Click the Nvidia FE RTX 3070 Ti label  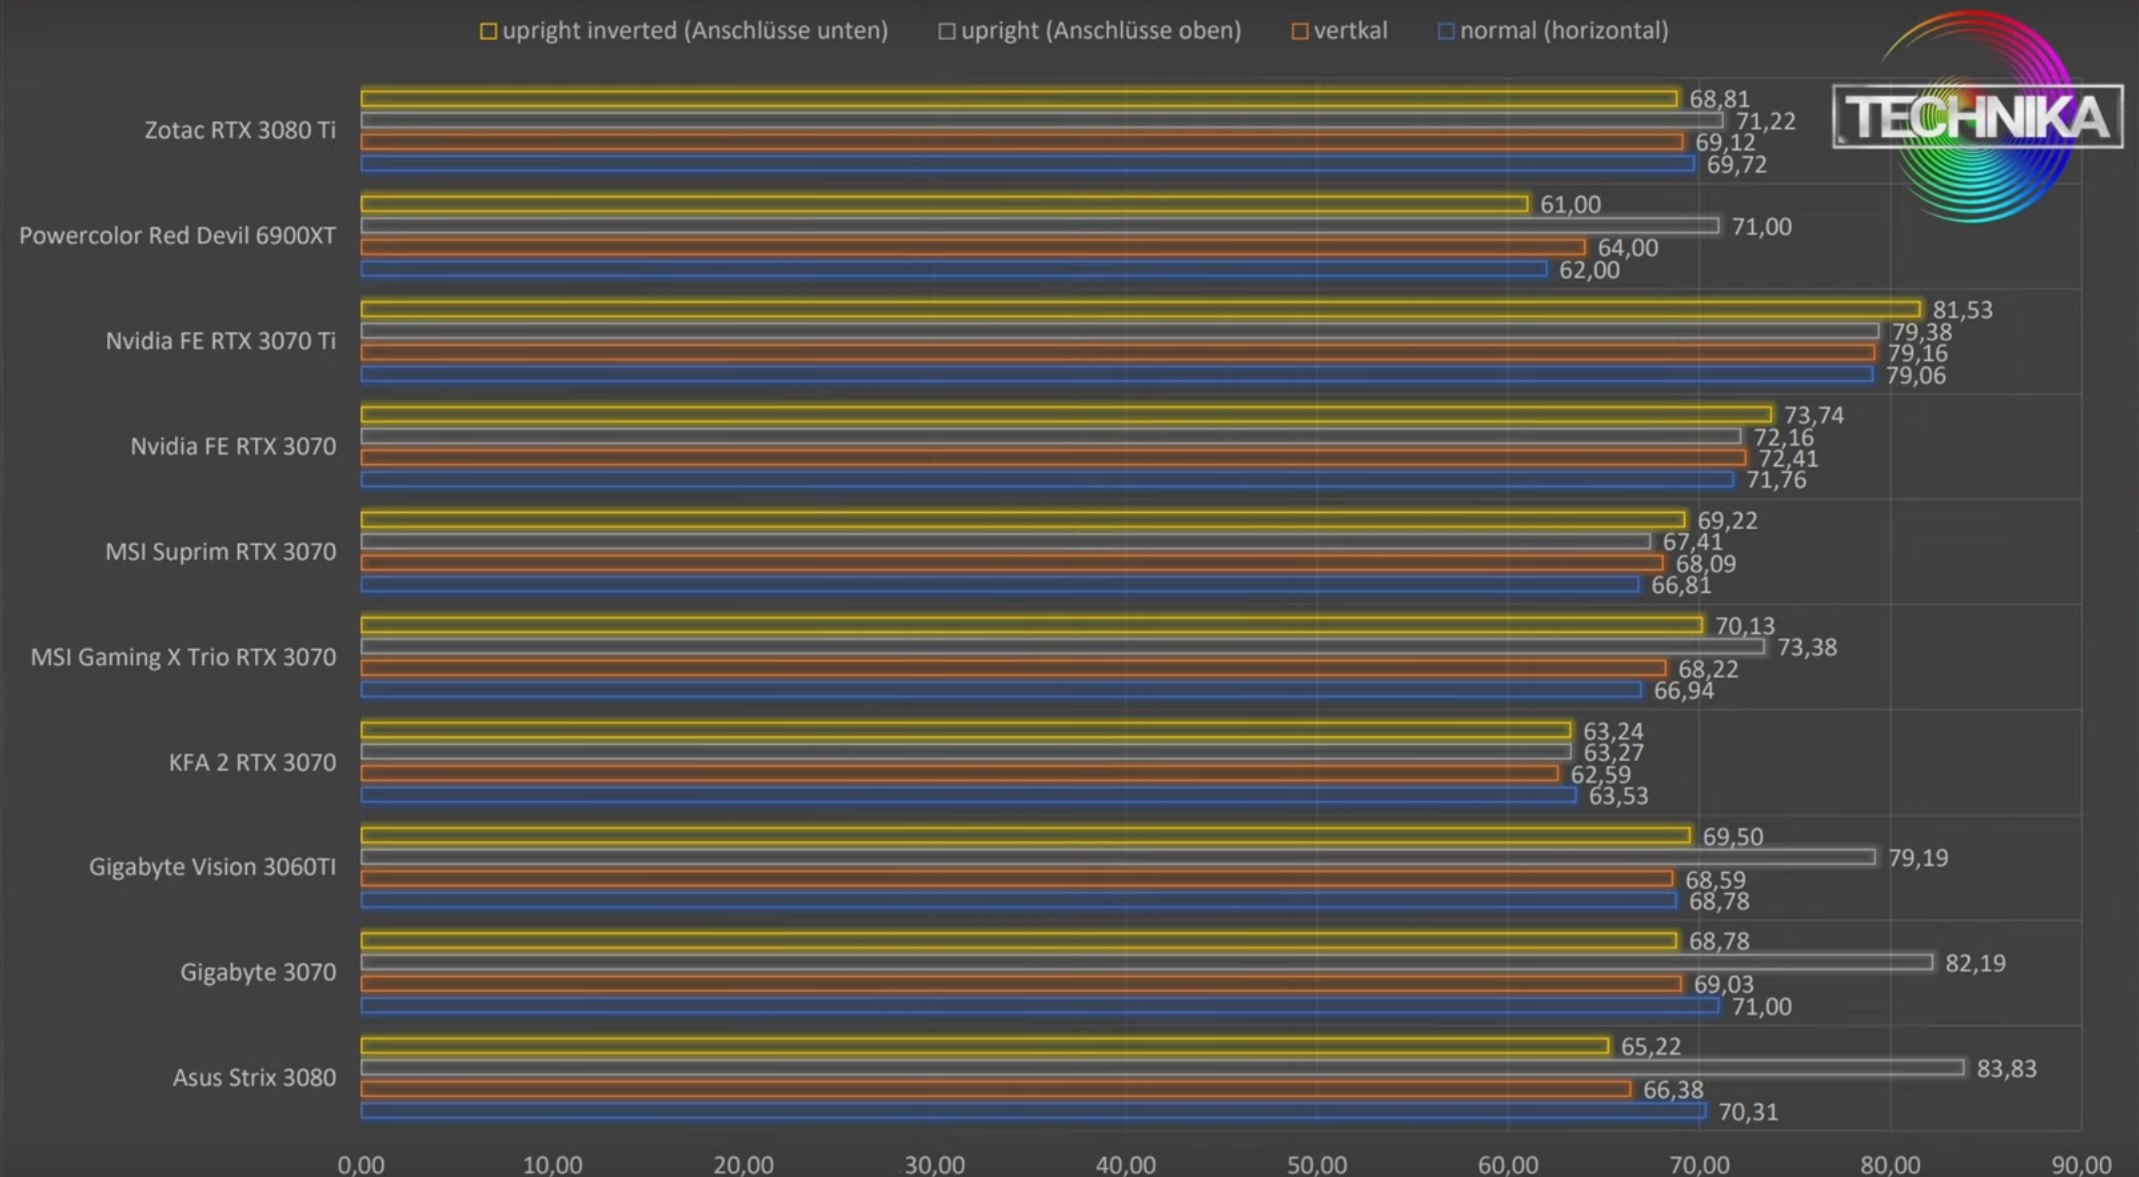coord(220,341)
